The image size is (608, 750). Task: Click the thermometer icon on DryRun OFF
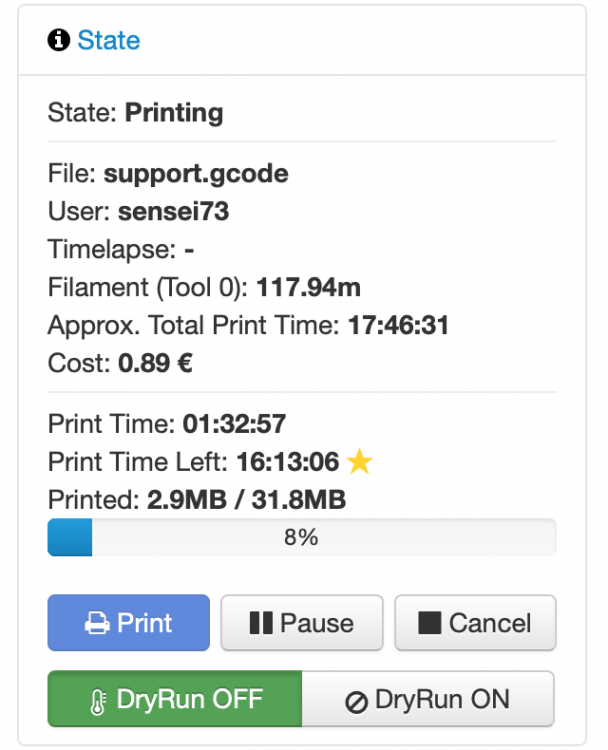point(98,702)
